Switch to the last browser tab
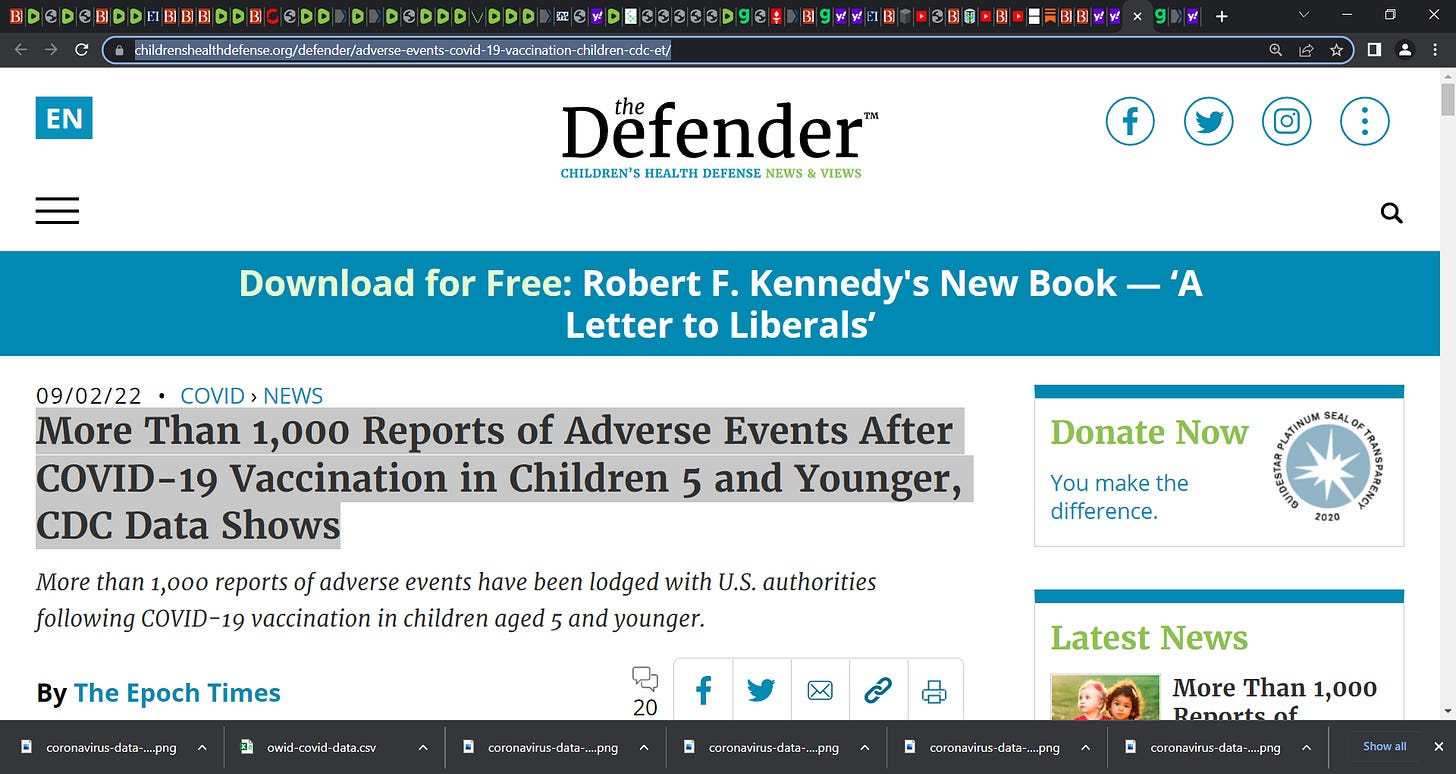This screenshot has height=774, width=1456. point(1193,16)
